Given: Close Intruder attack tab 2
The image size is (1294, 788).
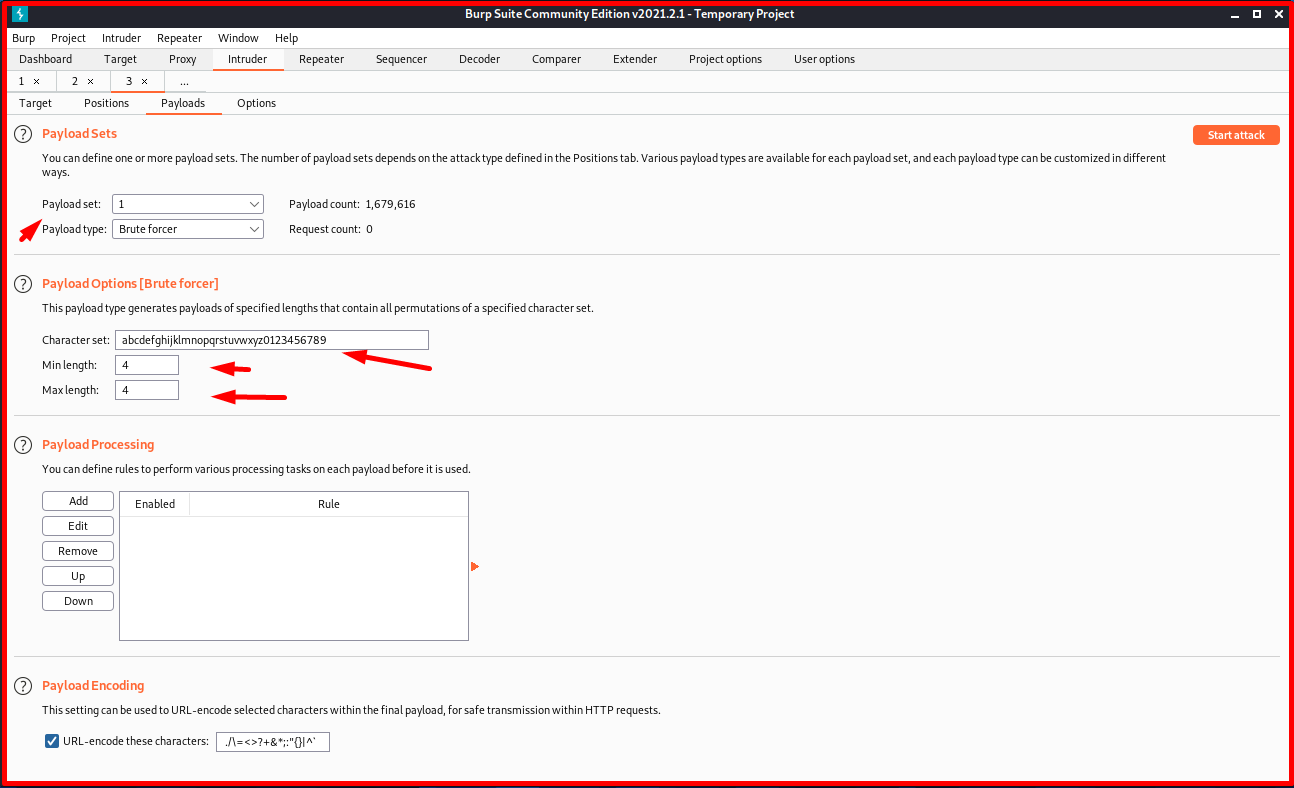Looking at the screenshot, I should click(90, 82).
